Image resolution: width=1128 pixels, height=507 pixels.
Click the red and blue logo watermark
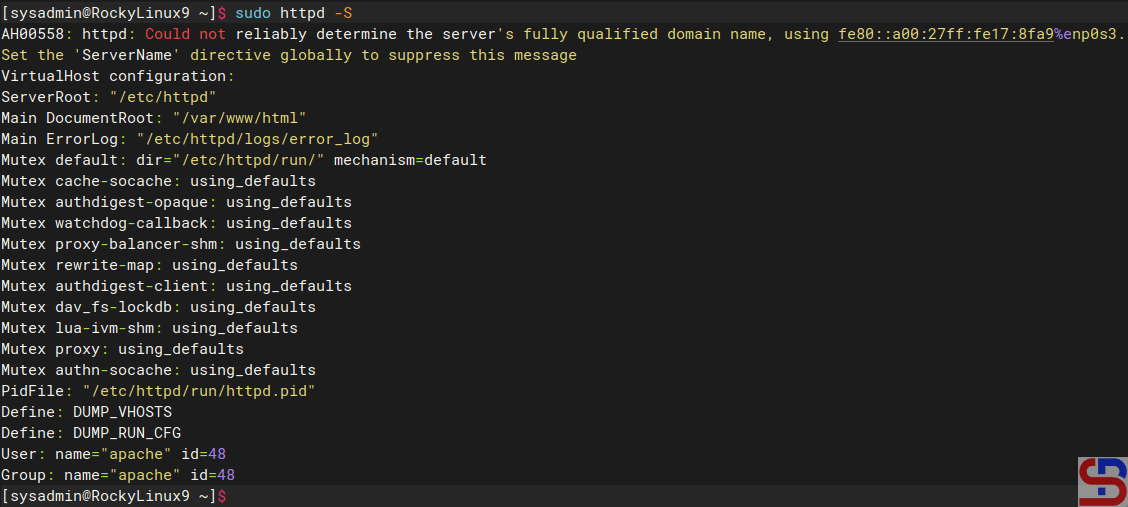[x=1101, y=481]
